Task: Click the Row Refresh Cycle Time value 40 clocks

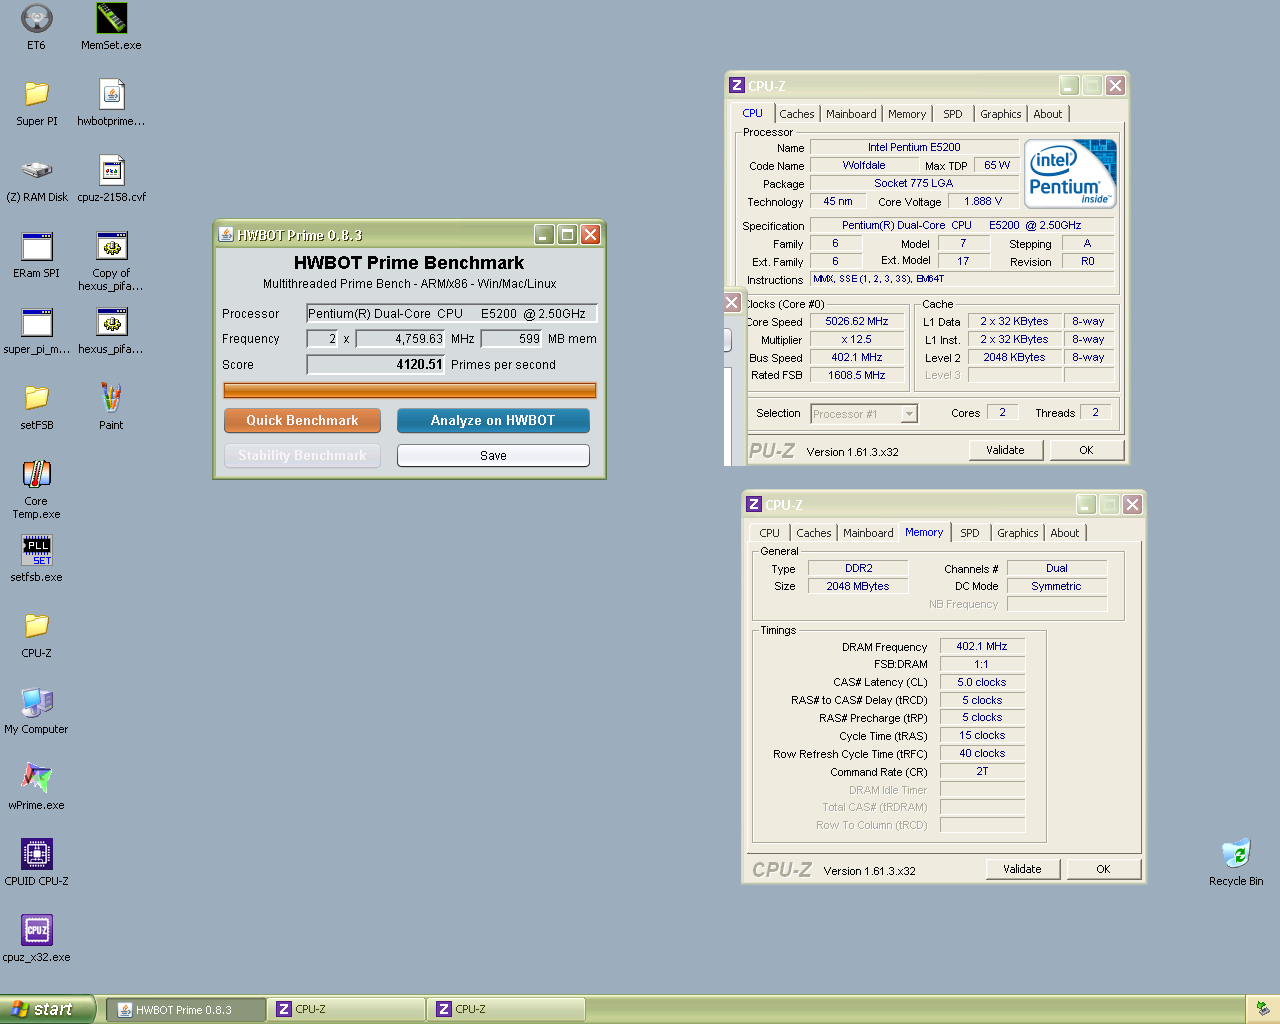Action: point(982,754)
